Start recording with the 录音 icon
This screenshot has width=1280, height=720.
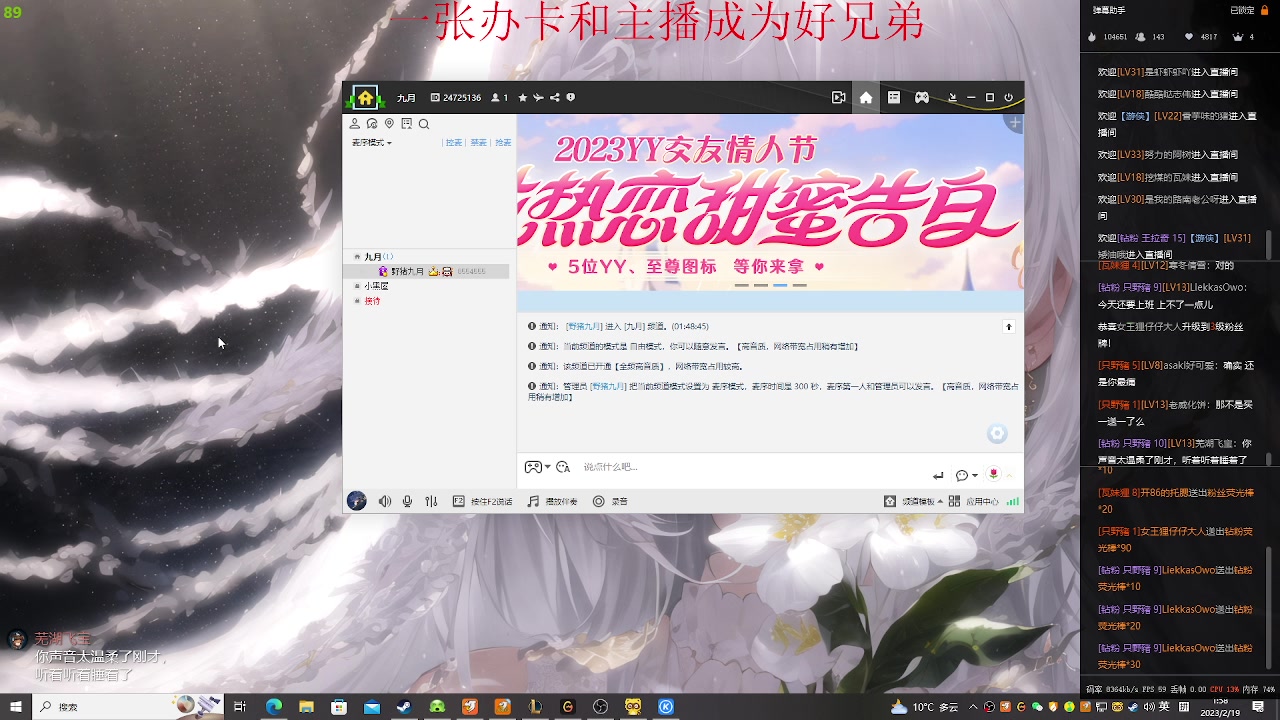coord(596,501)
